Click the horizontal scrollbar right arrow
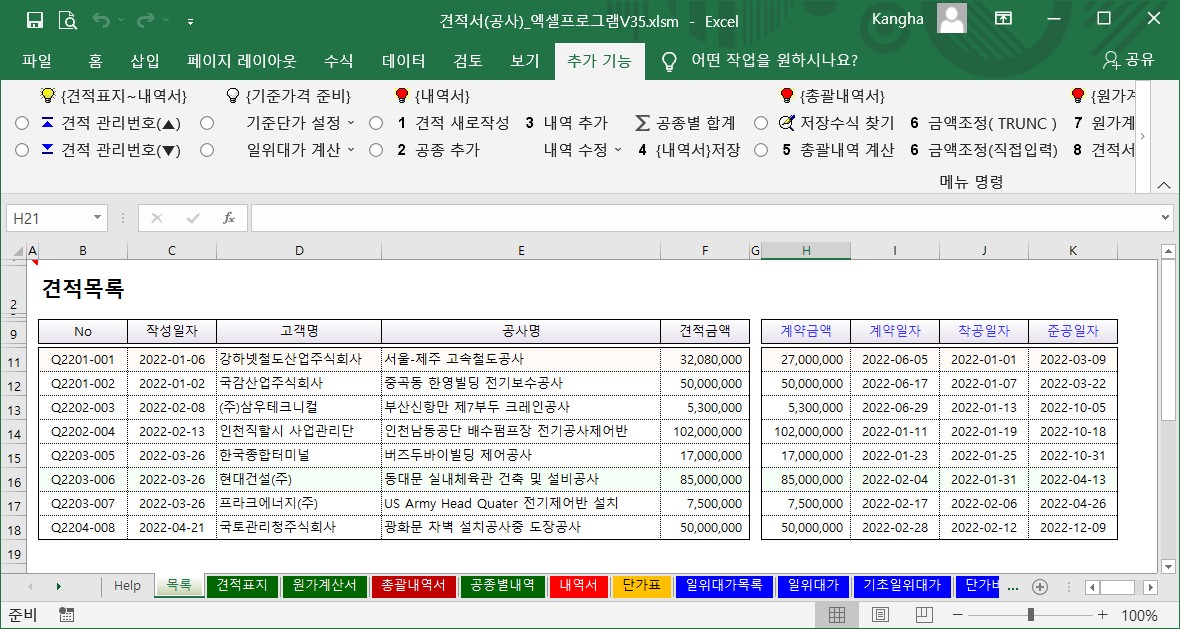Image resolution: width=1180 pixels, height=629 pixels. tap(1149, 587)
